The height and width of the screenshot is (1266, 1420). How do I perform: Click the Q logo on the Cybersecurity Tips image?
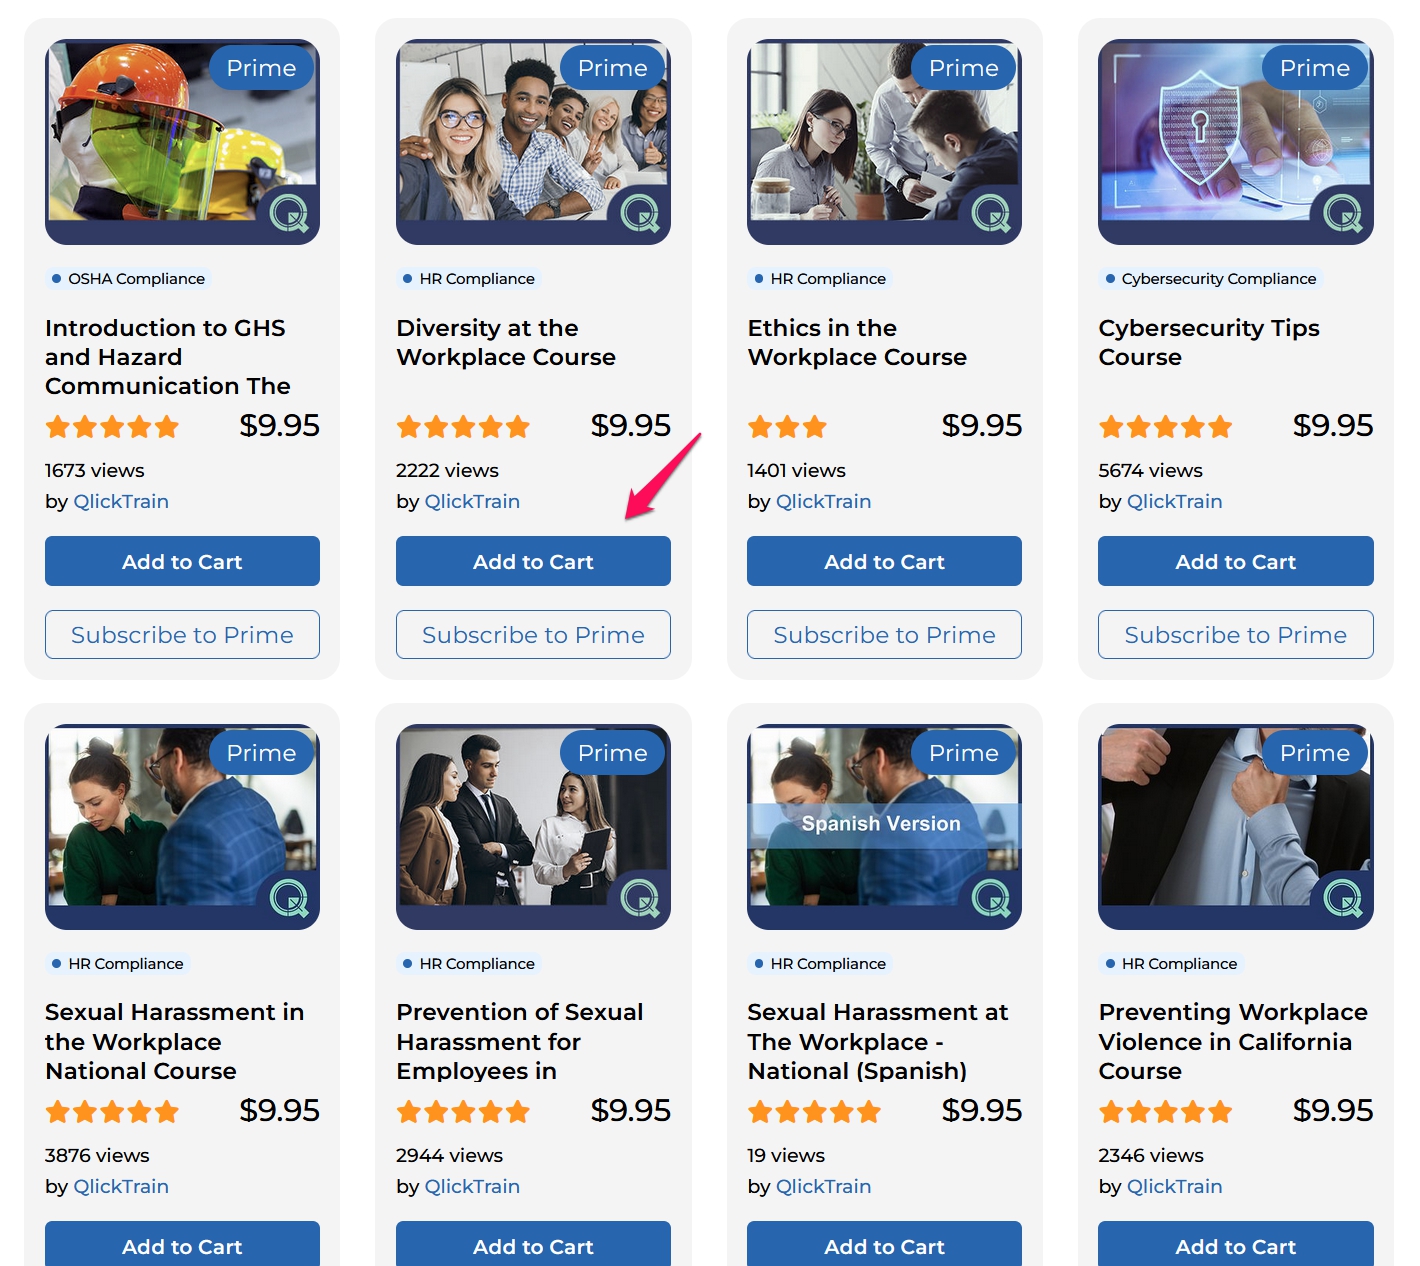click(1343, 212)
